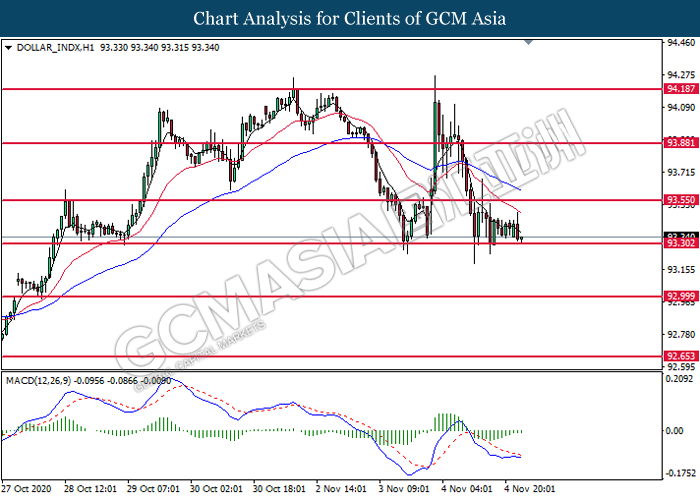
Task: Click the 92.653 price level label
Action: 680,356
